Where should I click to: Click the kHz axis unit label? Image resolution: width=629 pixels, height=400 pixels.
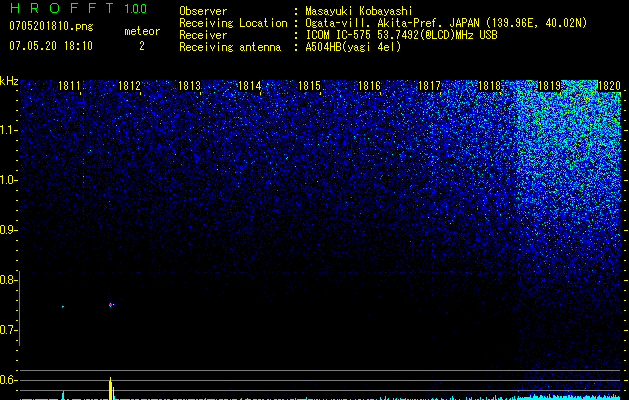click(x=9, y=81)
